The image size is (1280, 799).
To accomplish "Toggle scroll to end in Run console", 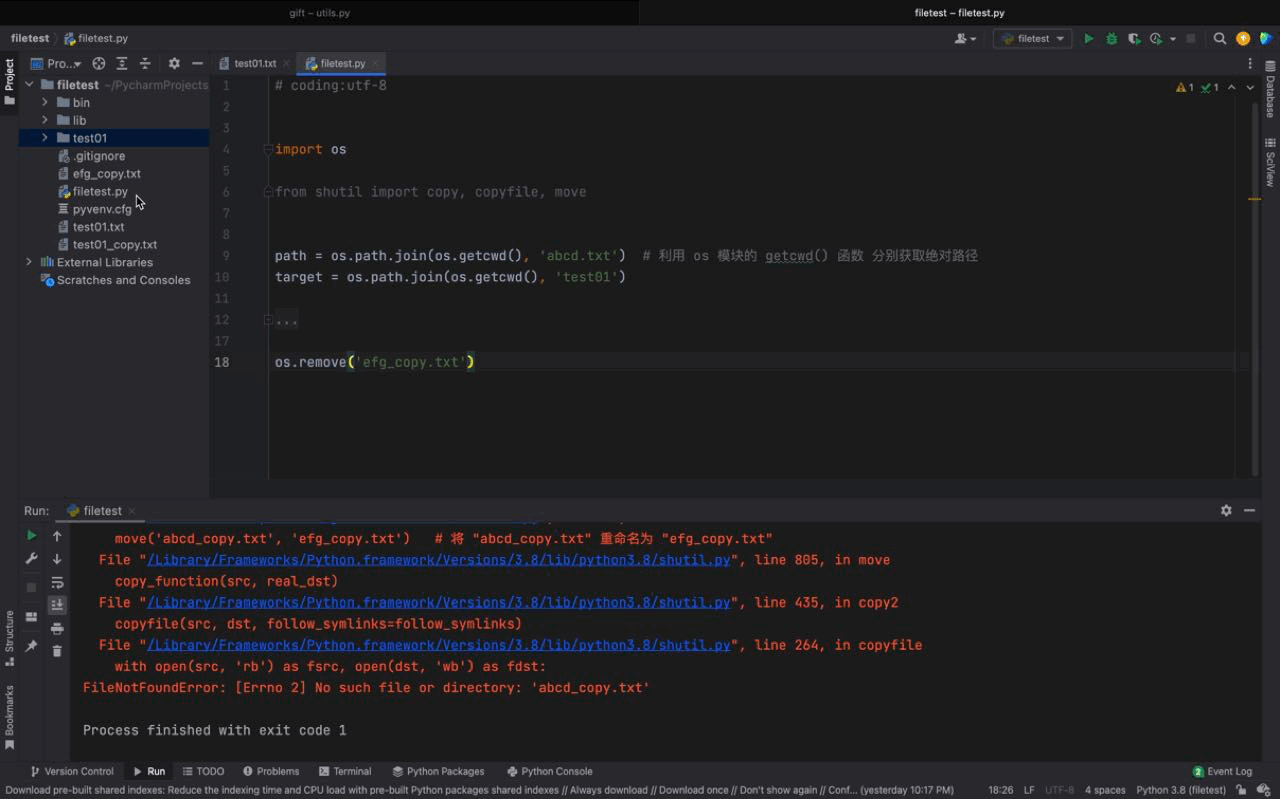I will point(57,605).
